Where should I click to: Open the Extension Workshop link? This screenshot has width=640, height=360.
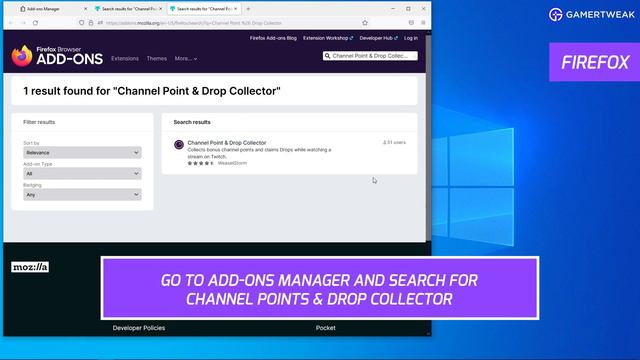pos(328,38)
